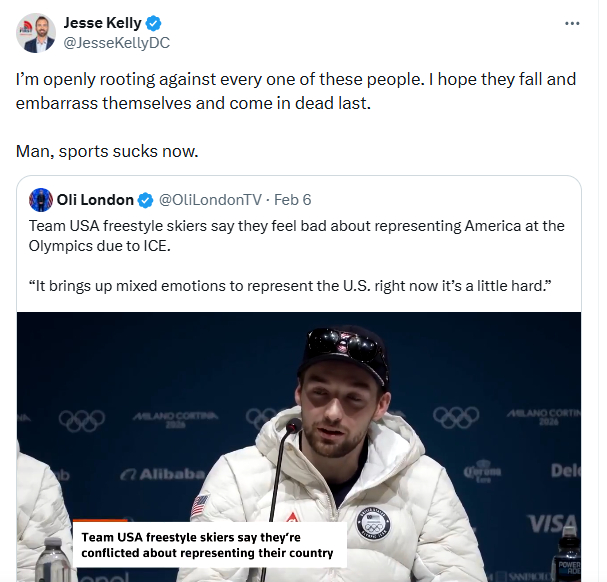This screenshot has width=607, height=582.
Task: Click Oli London's small avatar
Action: point(41,199)
